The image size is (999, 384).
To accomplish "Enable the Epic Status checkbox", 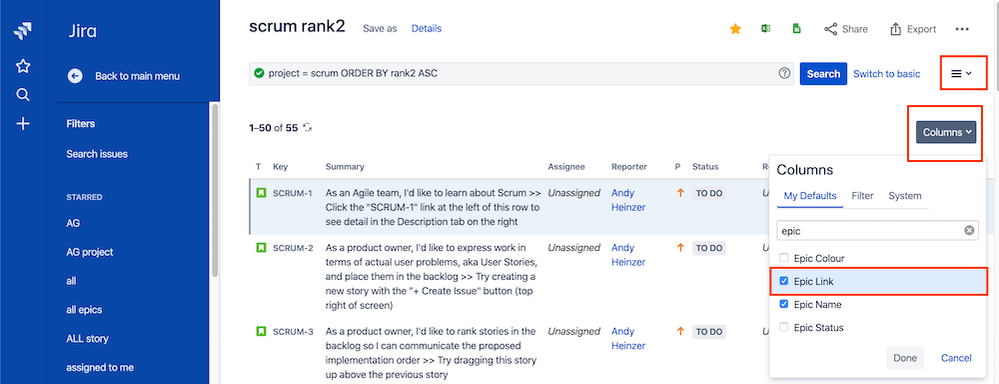I will (784, 327).
